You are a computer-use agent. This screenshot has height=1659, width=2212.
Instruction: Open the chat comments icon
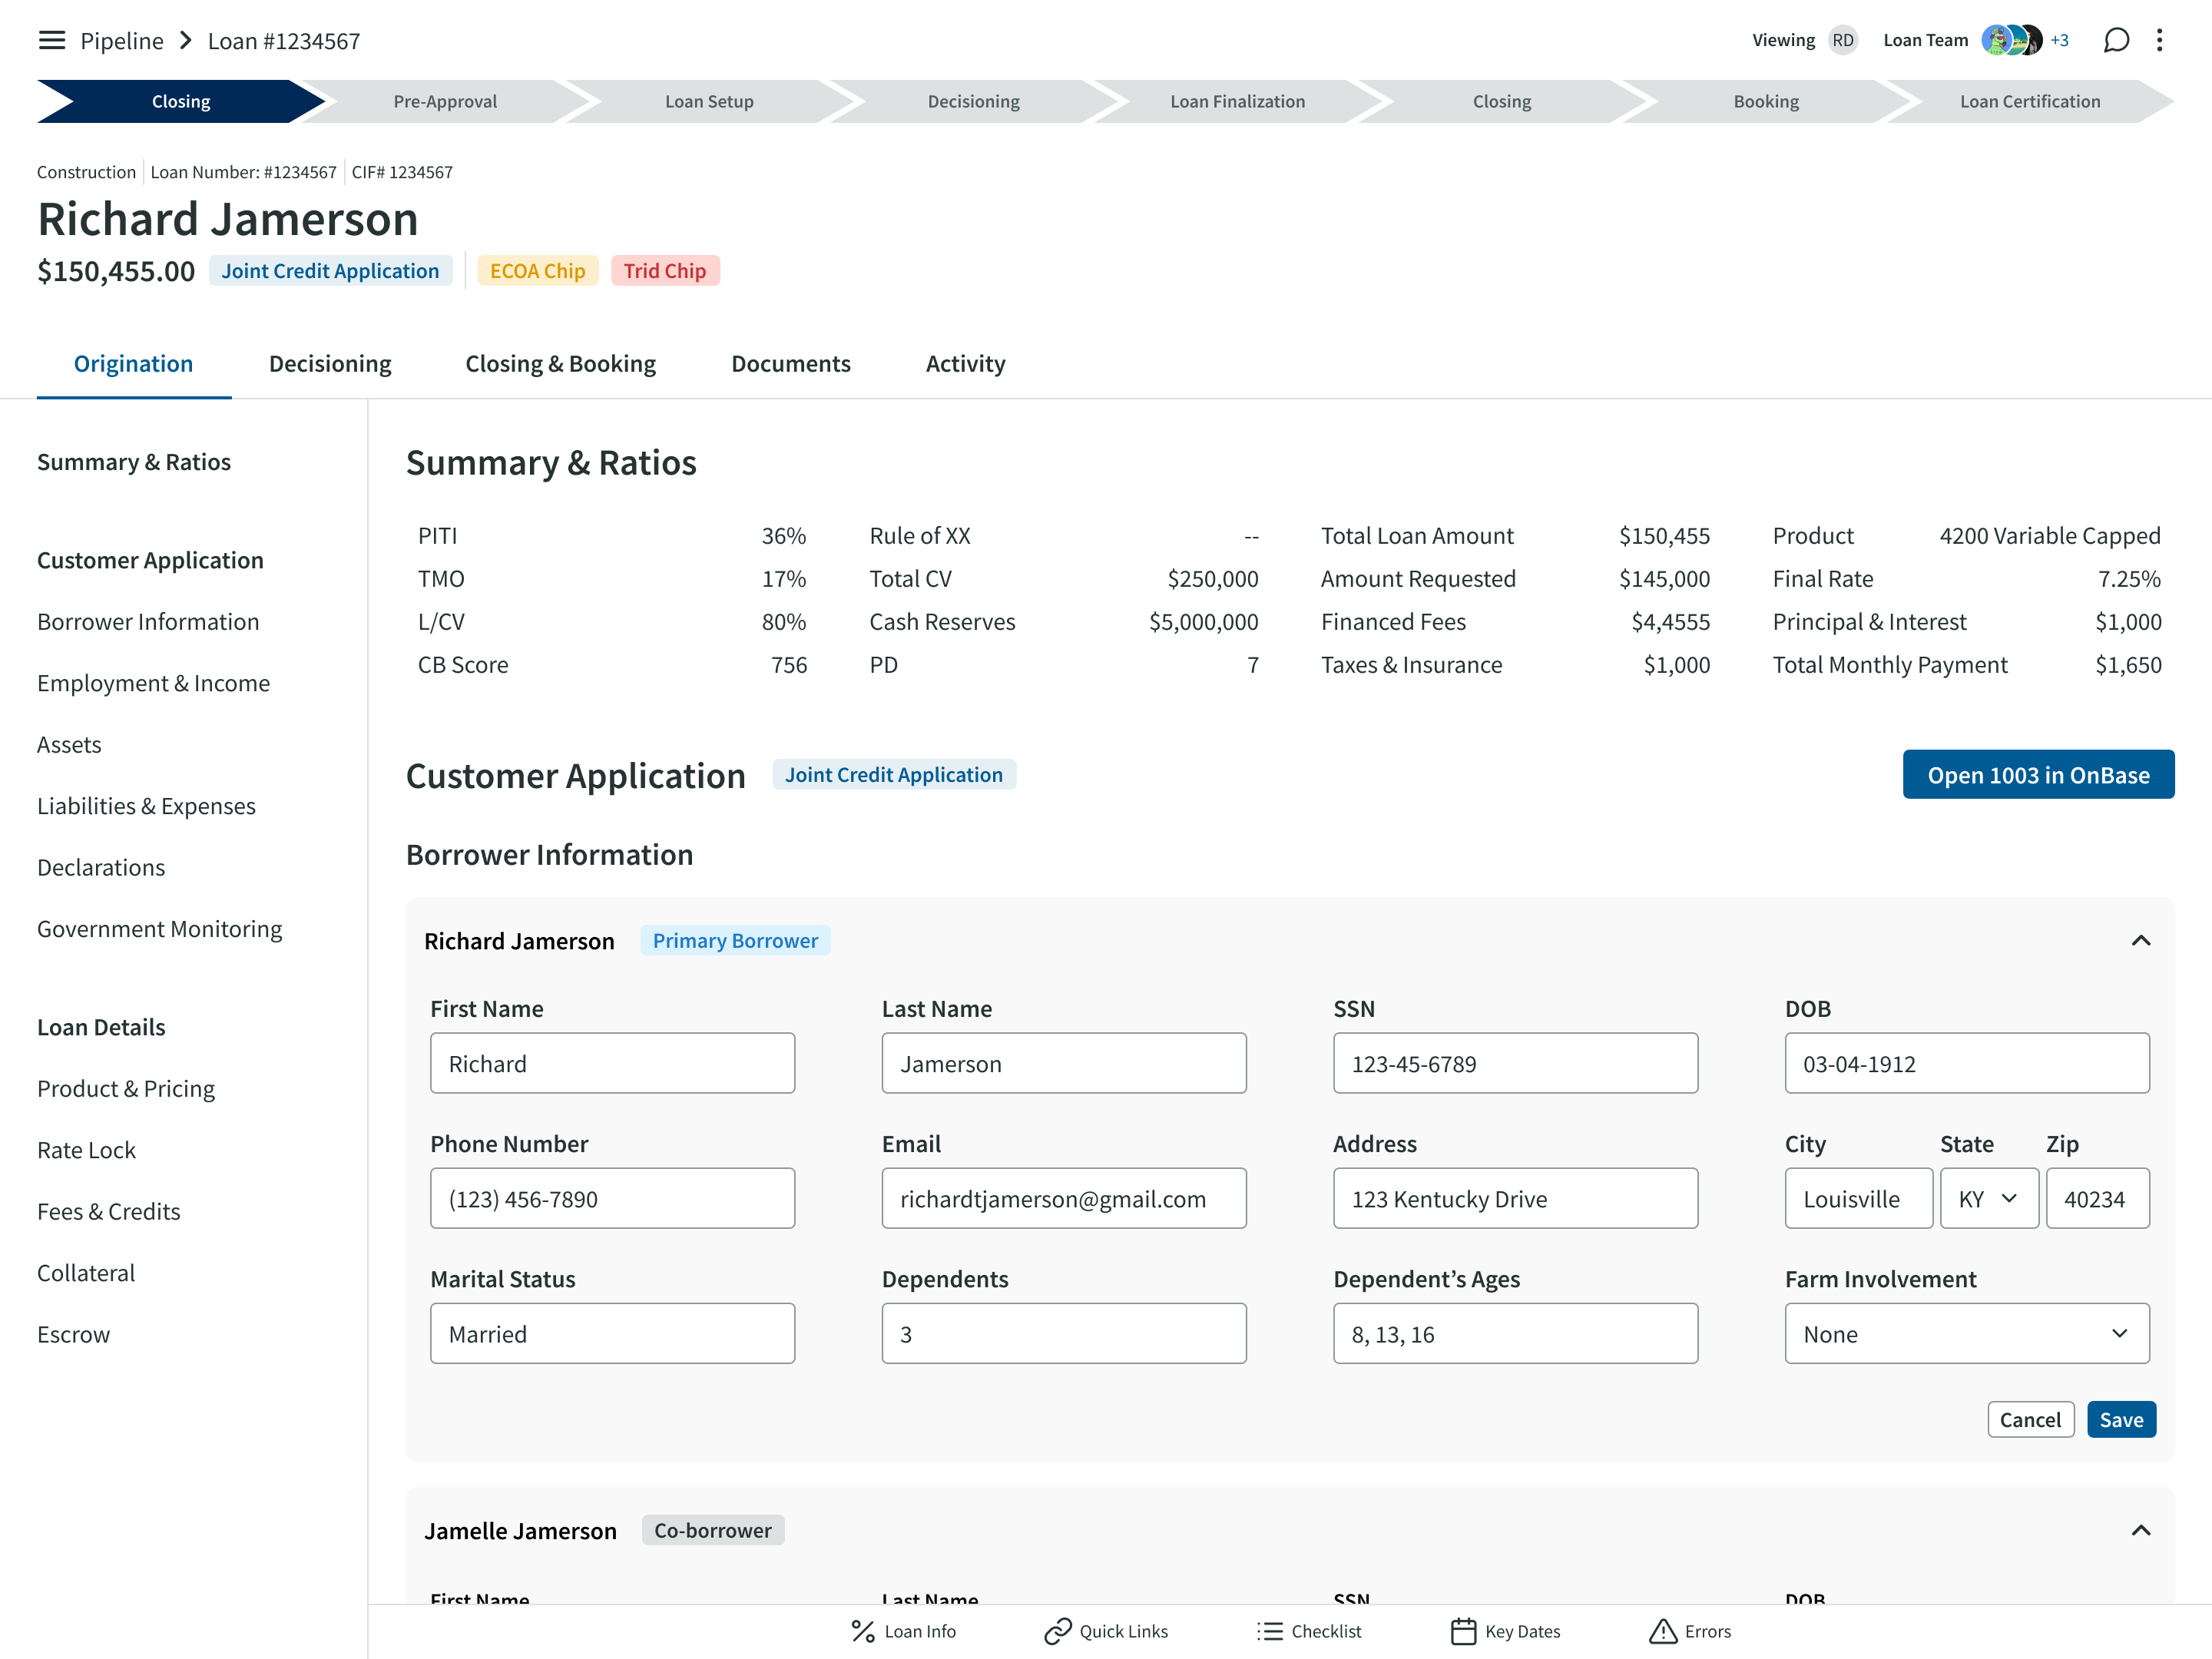tap(2116, 40)
